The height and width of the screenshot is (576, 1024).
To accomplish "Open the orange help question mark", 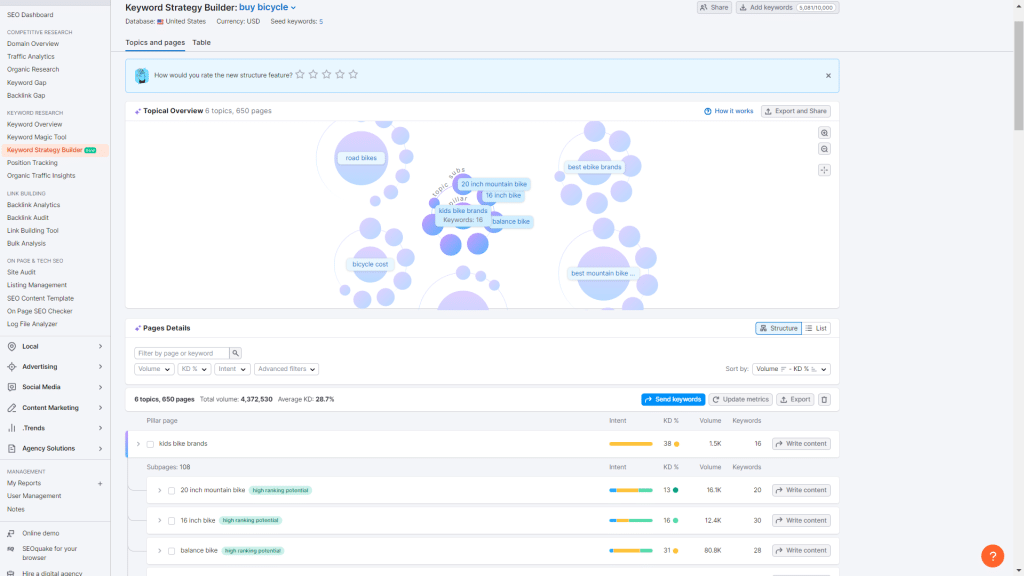I will tap(991, 555).
